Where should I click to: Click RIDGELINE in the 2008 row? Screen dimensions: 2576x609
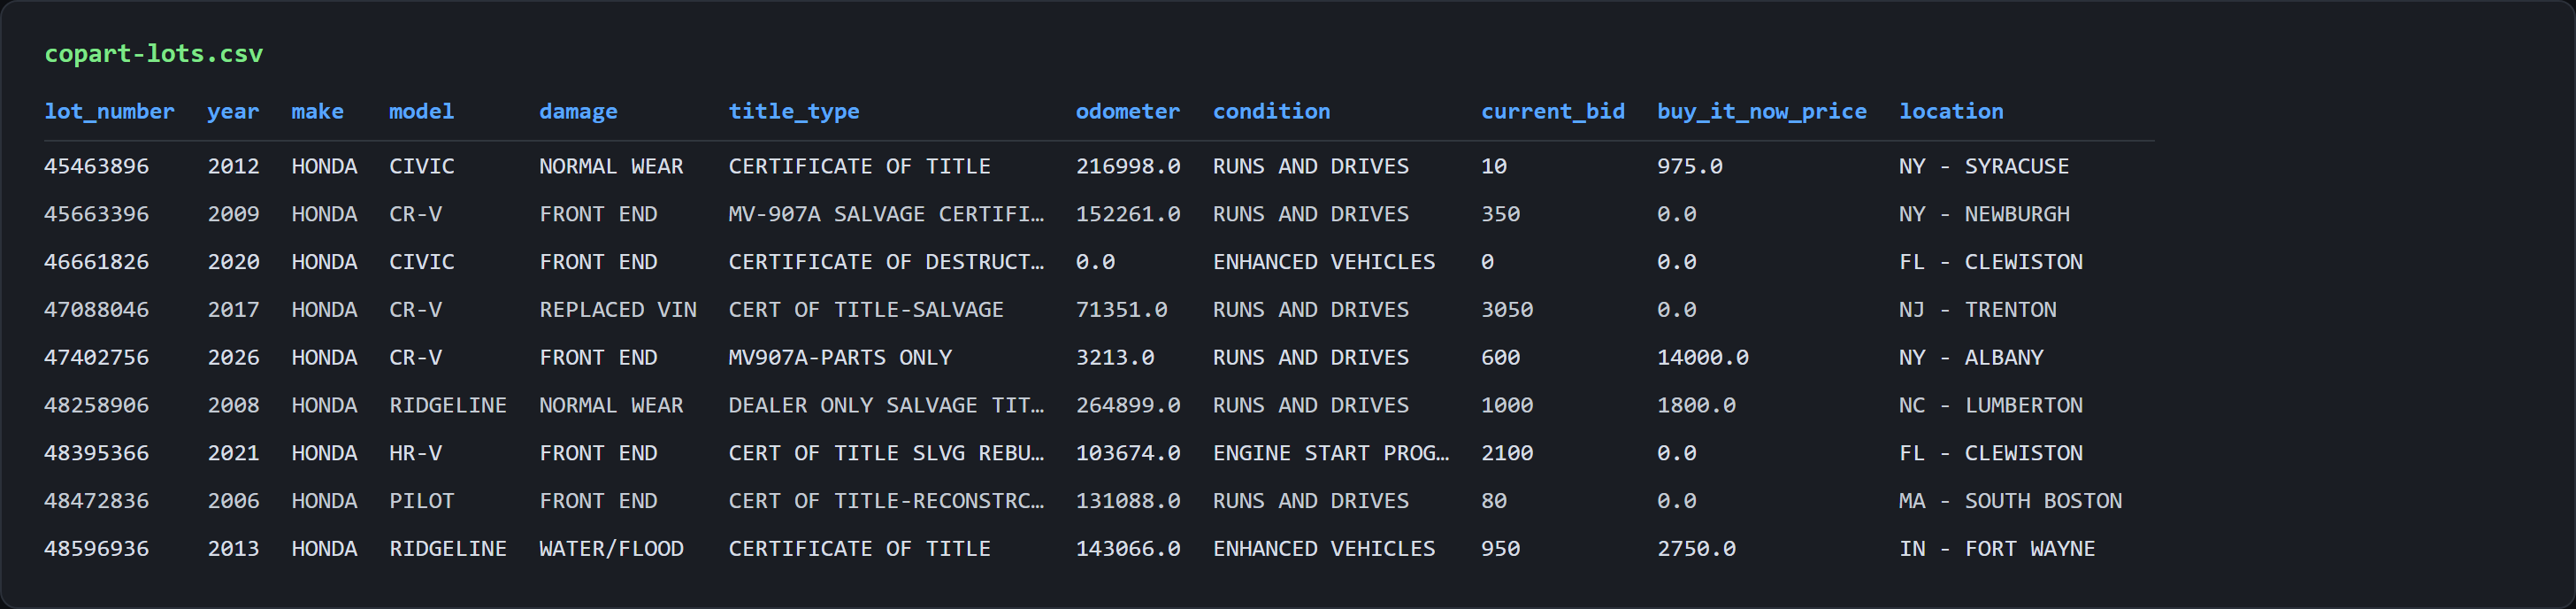tap(447, 405)
